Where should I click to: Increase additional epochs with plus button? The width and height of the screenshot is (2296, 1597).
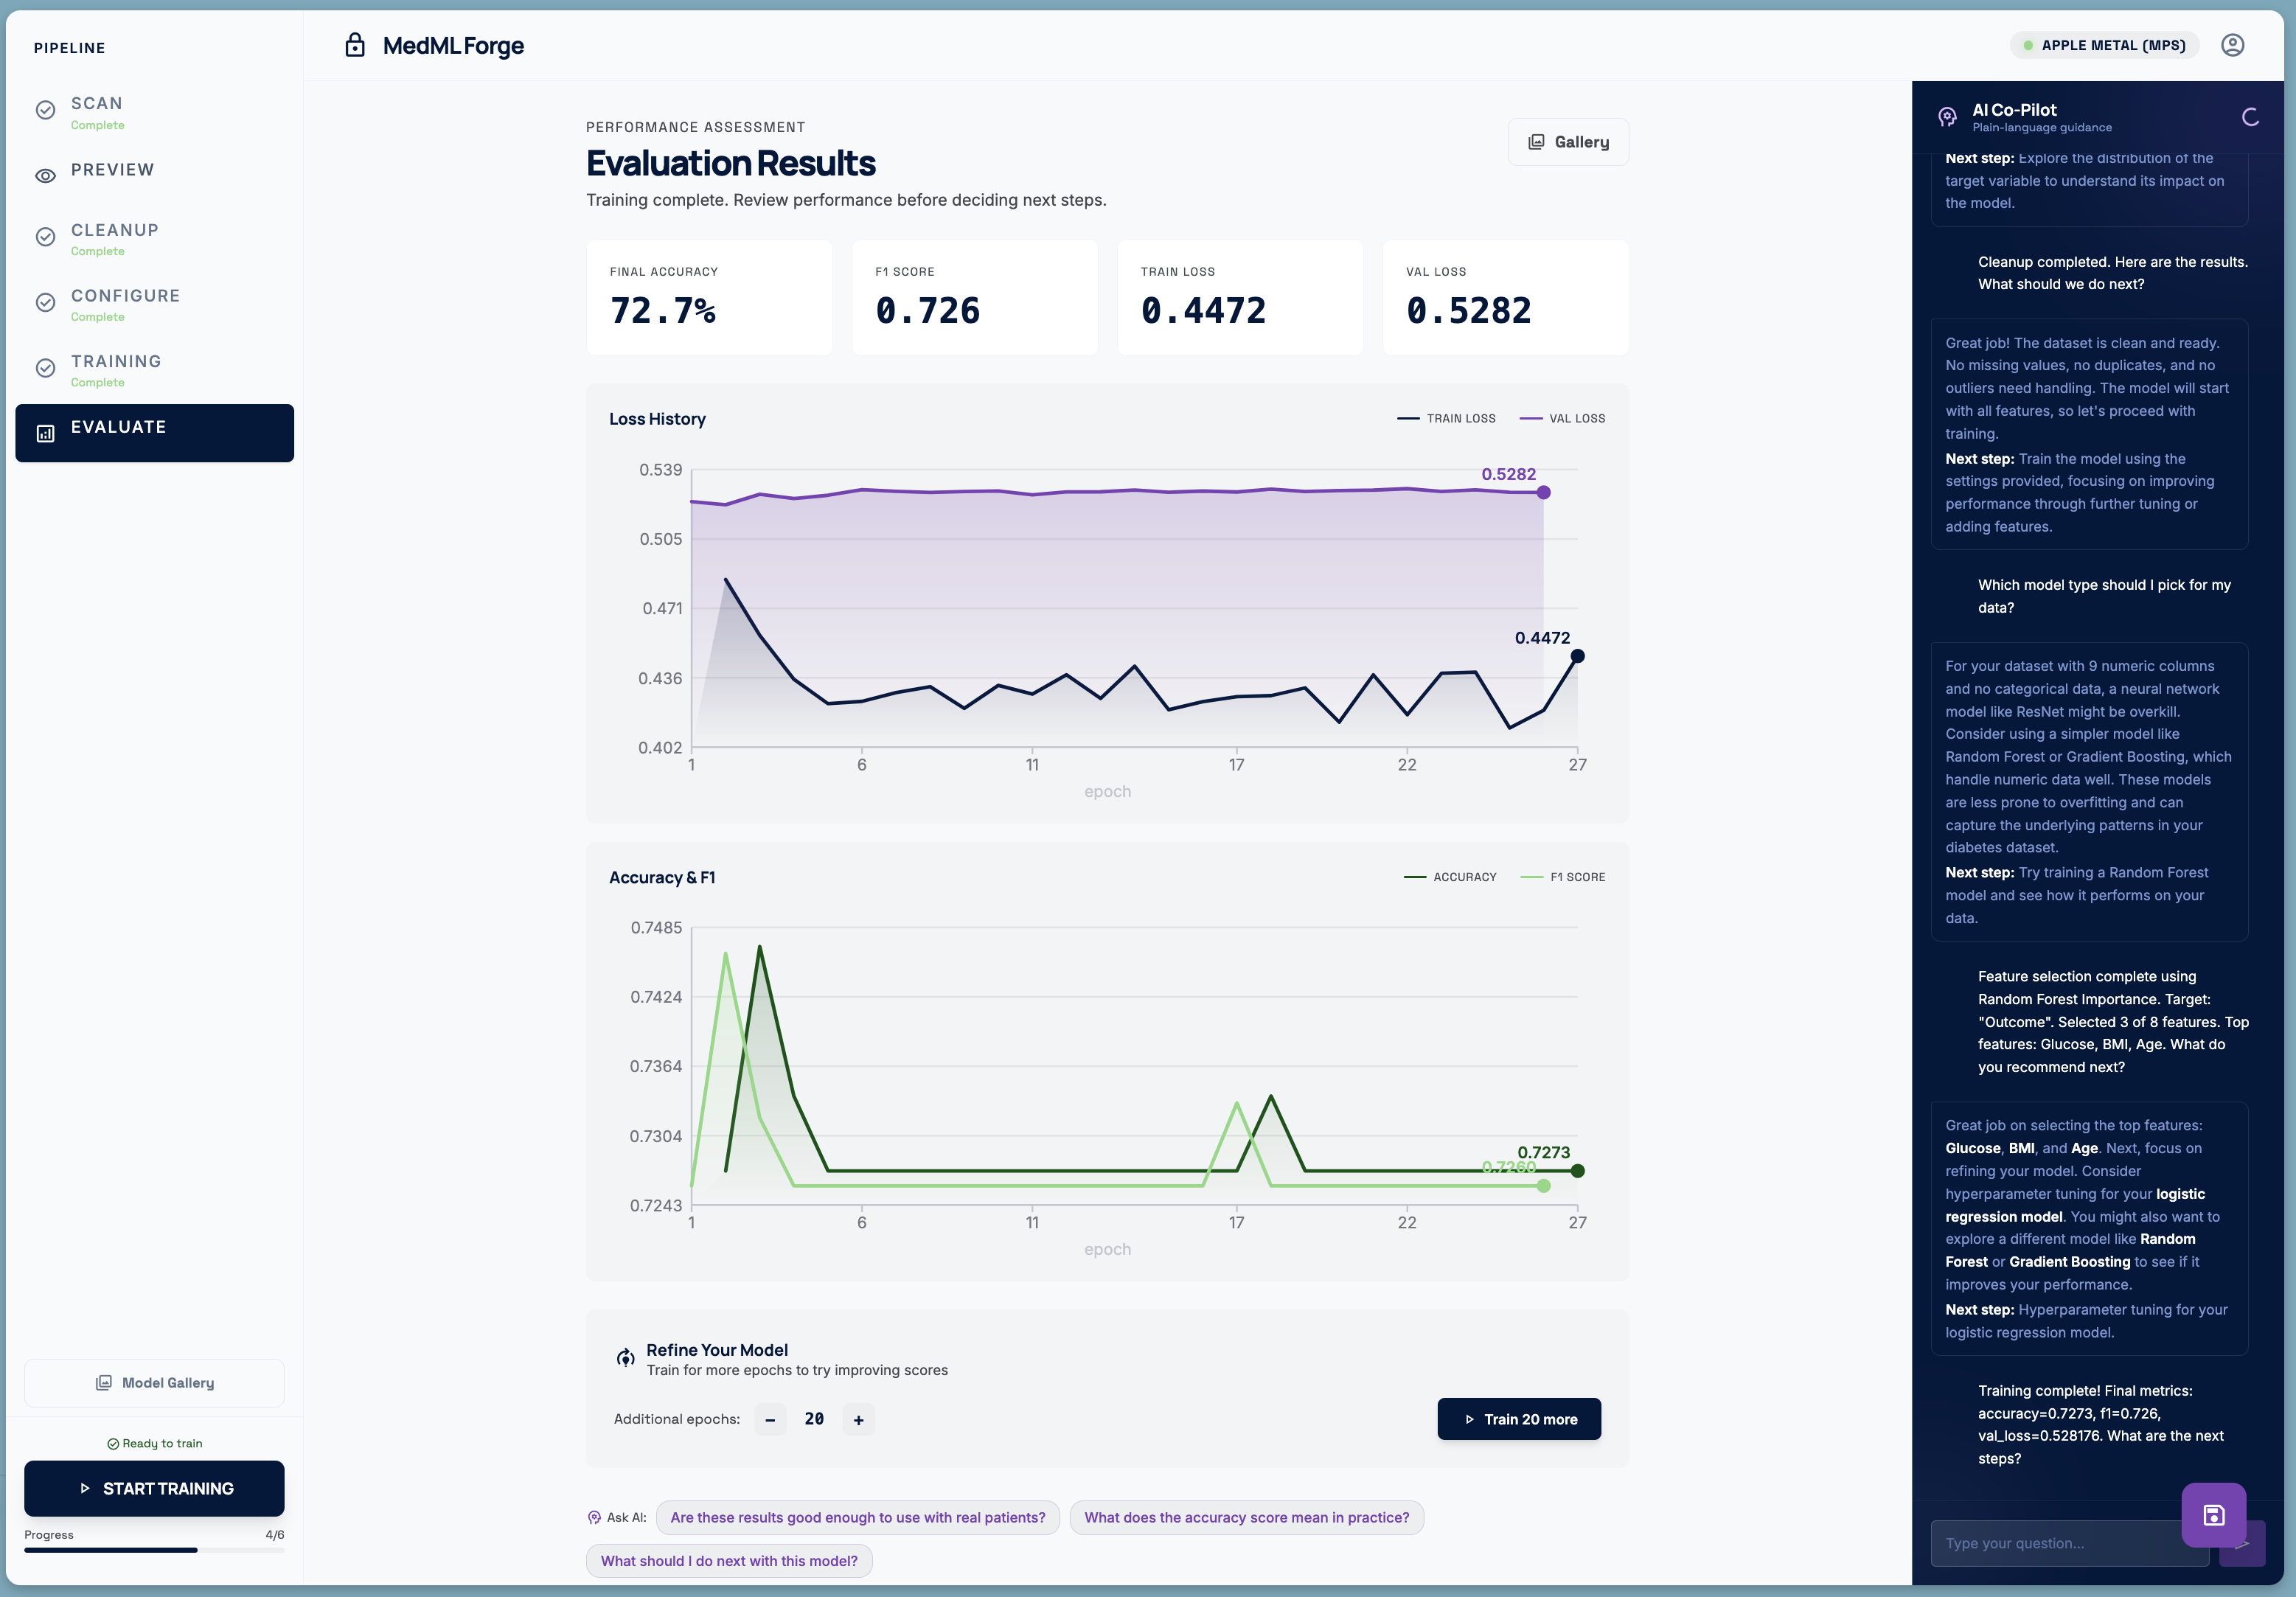pyautogui.click(x=858, y=1419)
